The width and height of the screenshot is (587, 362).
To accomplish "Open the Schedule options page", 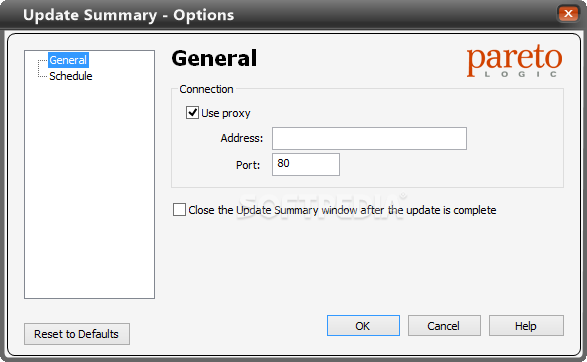I will pyautogui.click(x=71, y=76).
